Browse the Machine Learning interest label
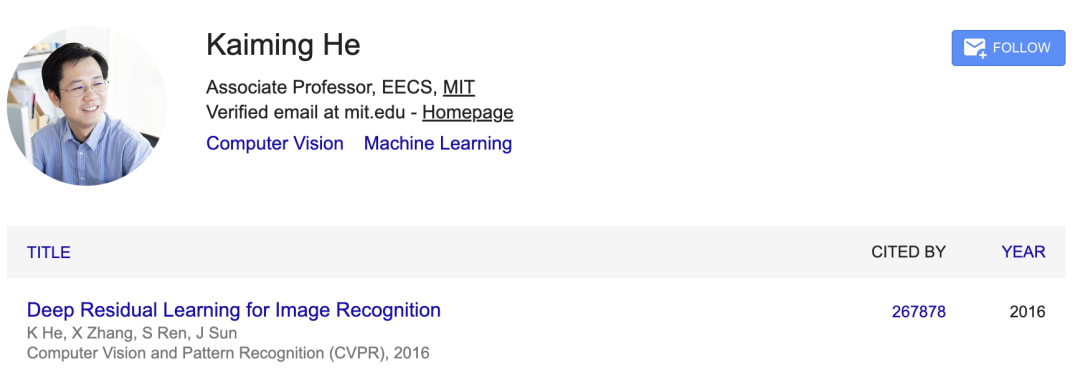This screenshot has height=379, width=1080. click(438, 143)
